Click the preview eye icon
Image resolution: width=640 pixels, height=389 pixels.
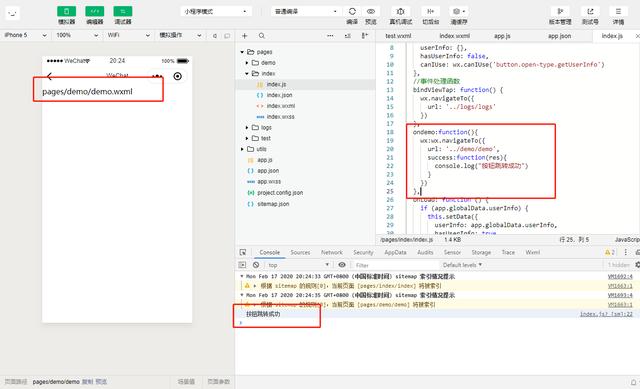[371, 11]
